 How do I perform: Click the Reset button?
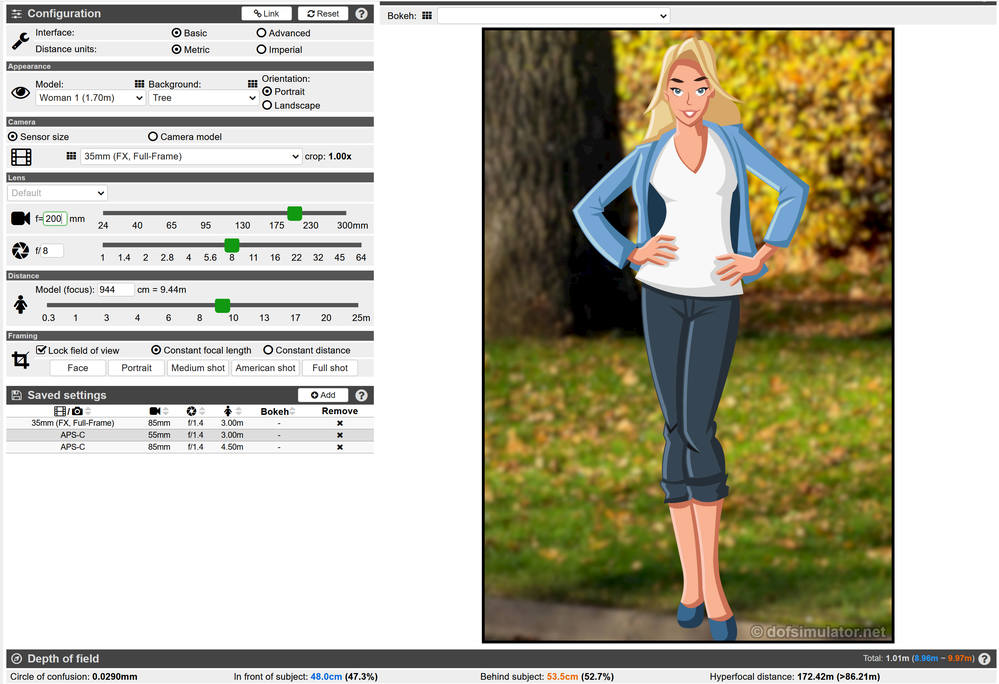click(x=322, y=14)
